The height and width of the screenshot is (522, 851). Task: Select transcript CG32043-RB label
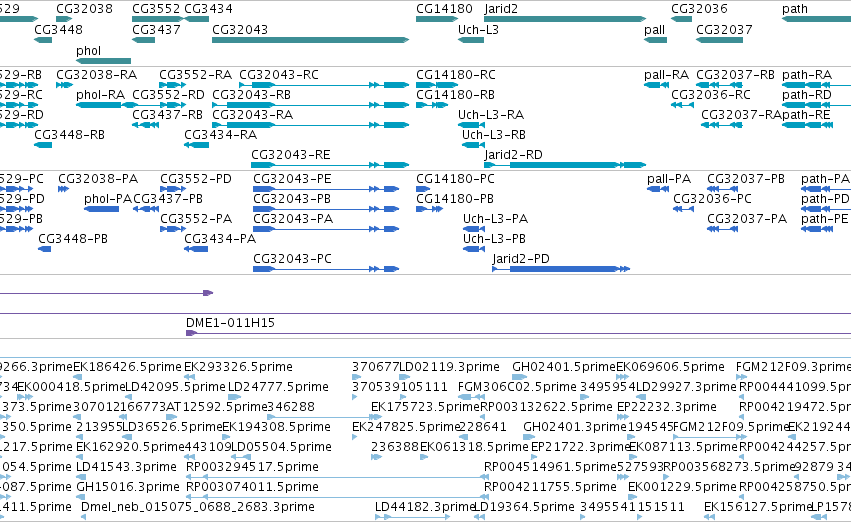tap(251, 95)
